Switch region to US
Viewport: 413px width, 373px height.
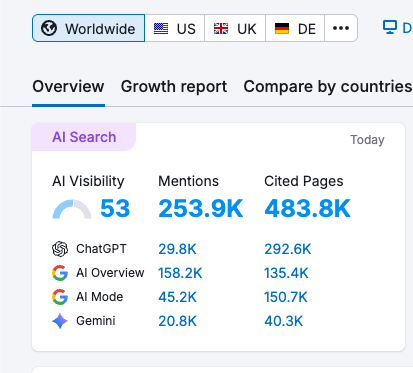point(175,28)
